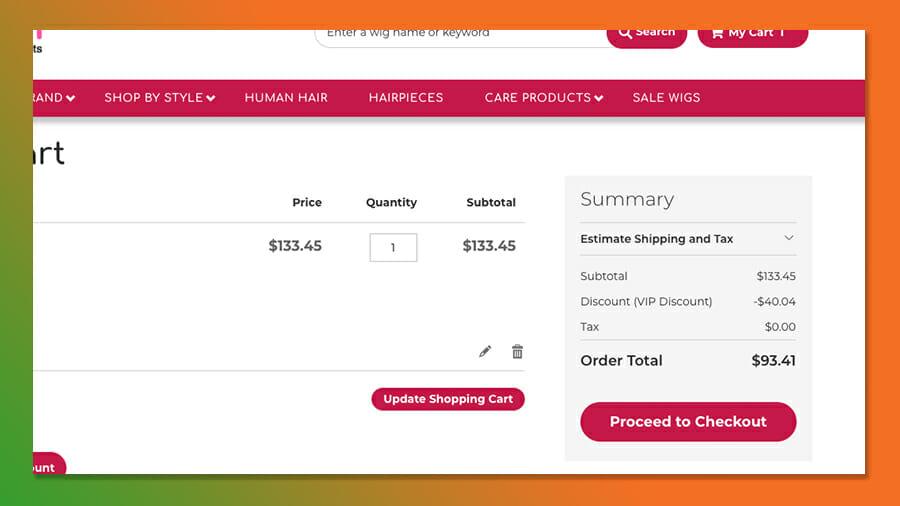Viewport: 900px width, 506px height.
Task: Click the magnifier Search button
Action: point(646,33)
